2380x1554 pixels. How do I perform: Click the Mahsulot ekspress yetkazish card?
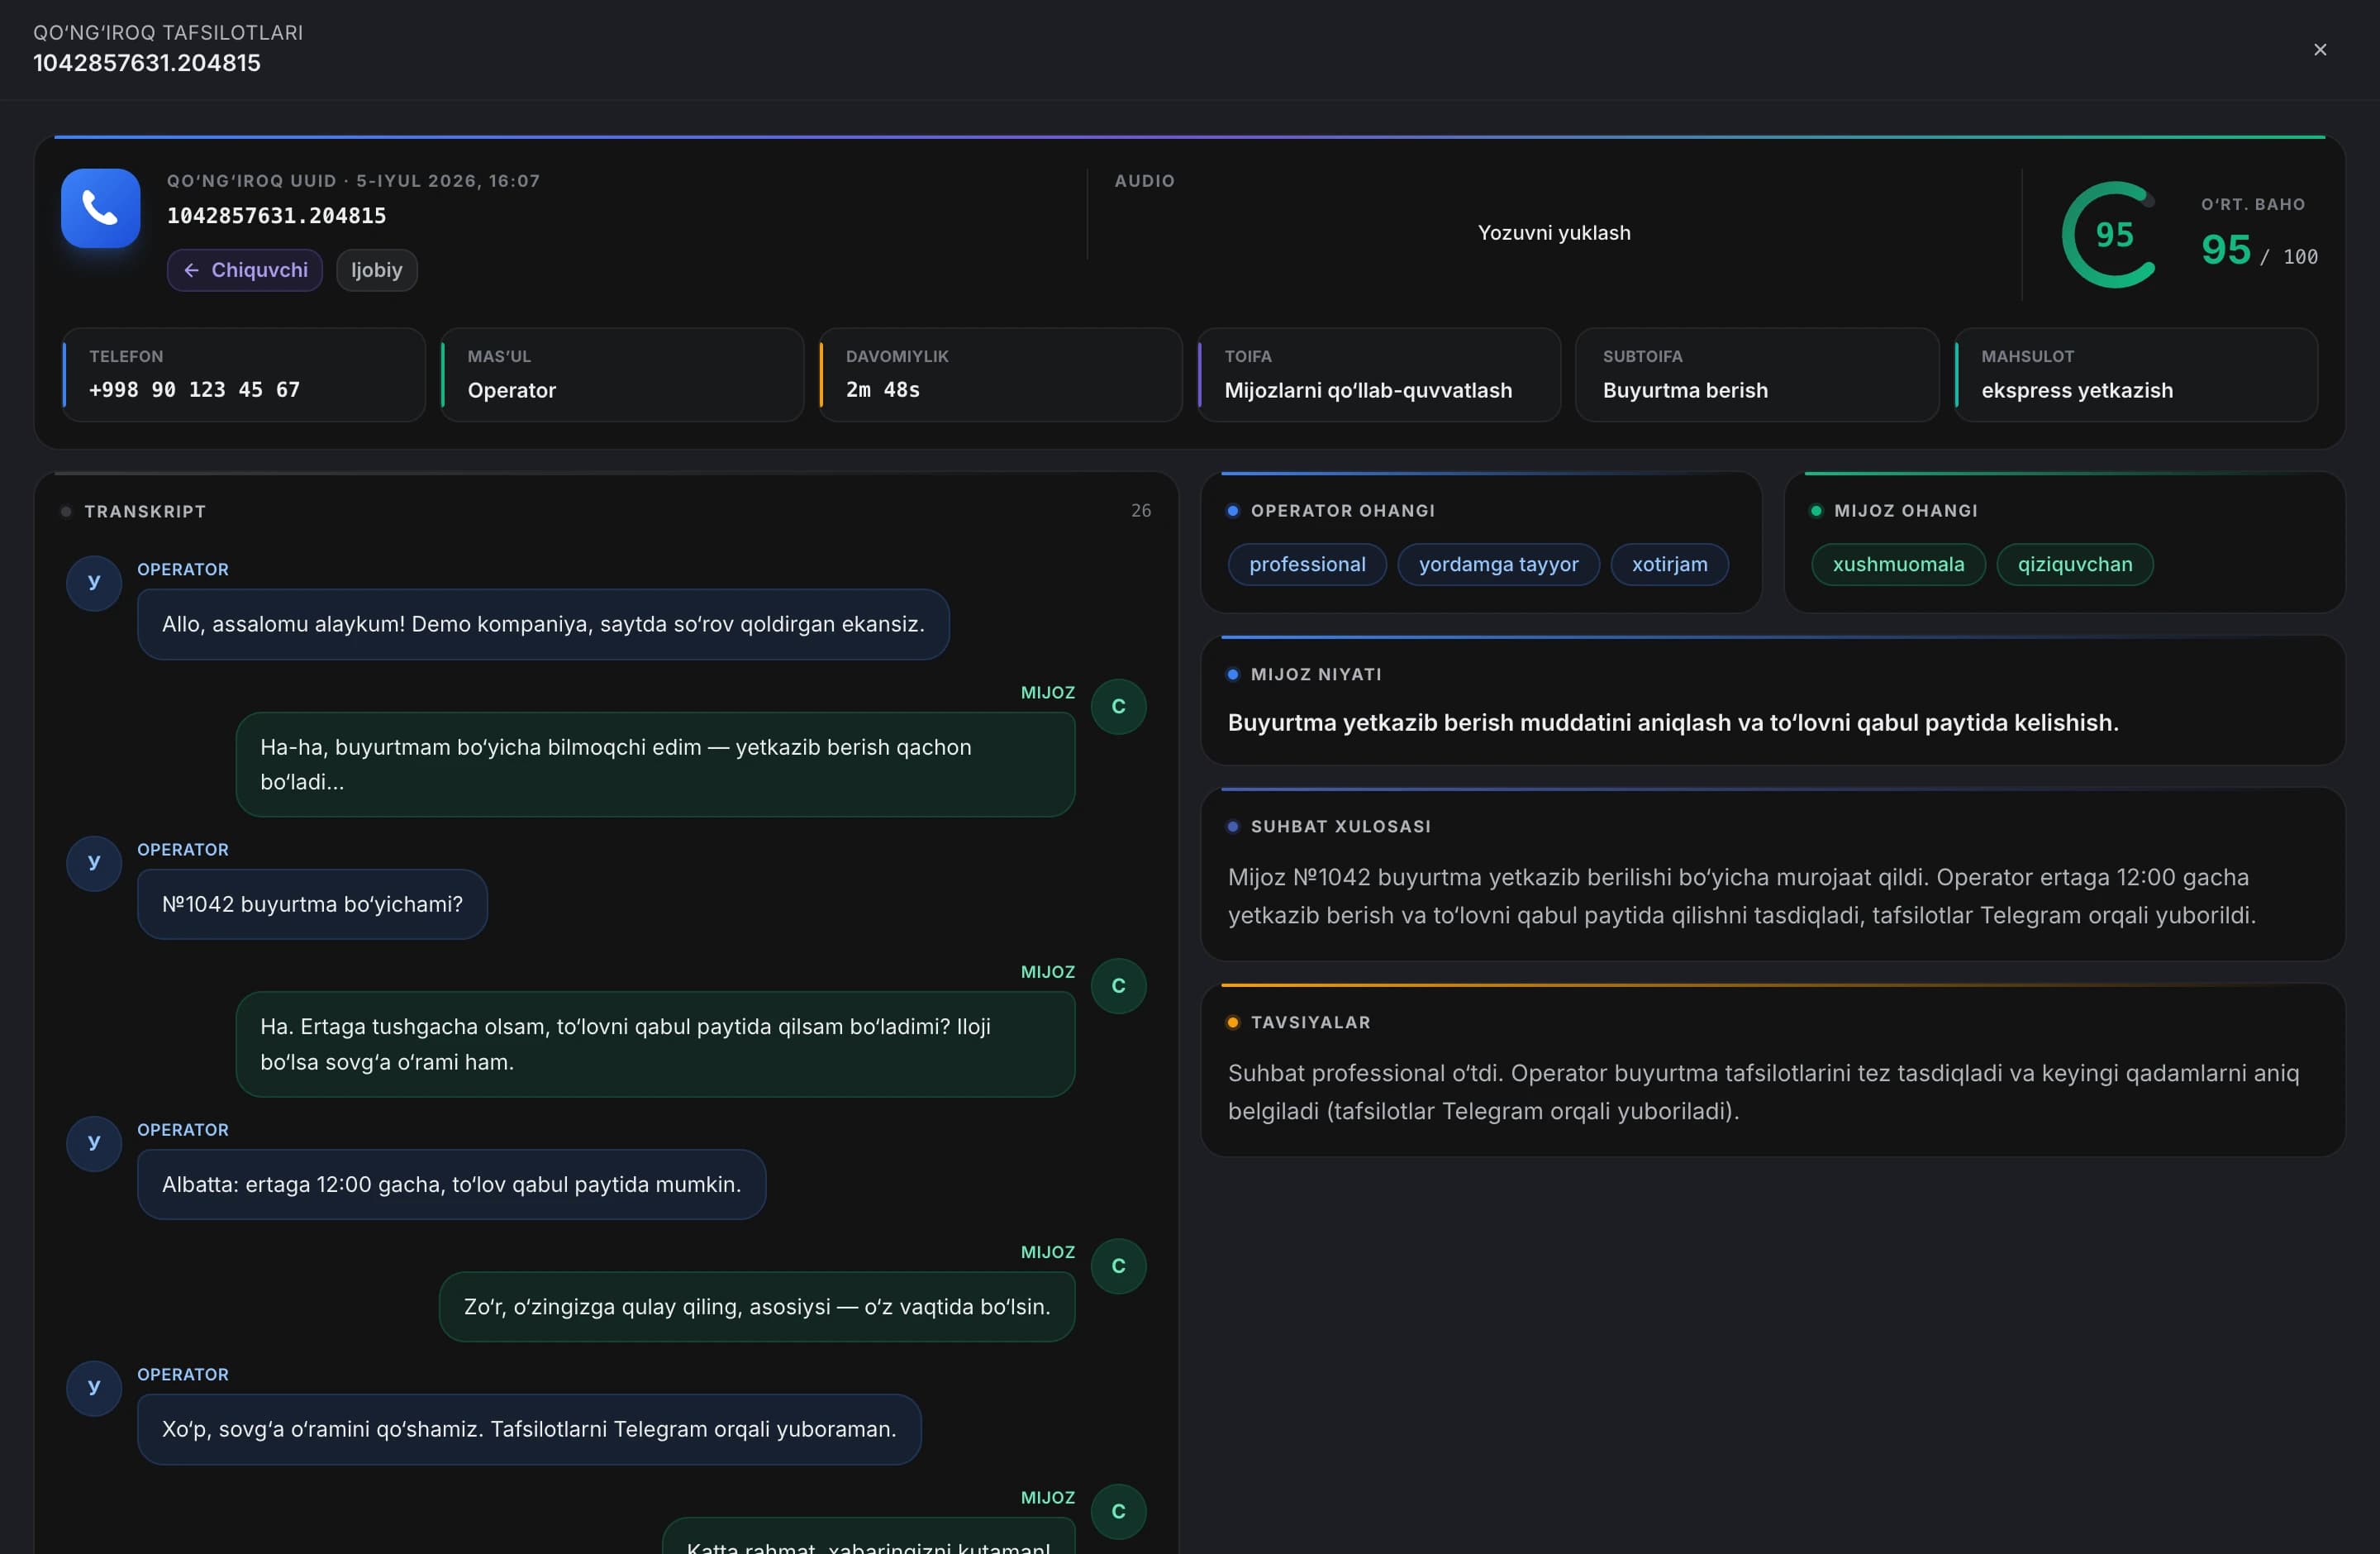(2136, 375)
